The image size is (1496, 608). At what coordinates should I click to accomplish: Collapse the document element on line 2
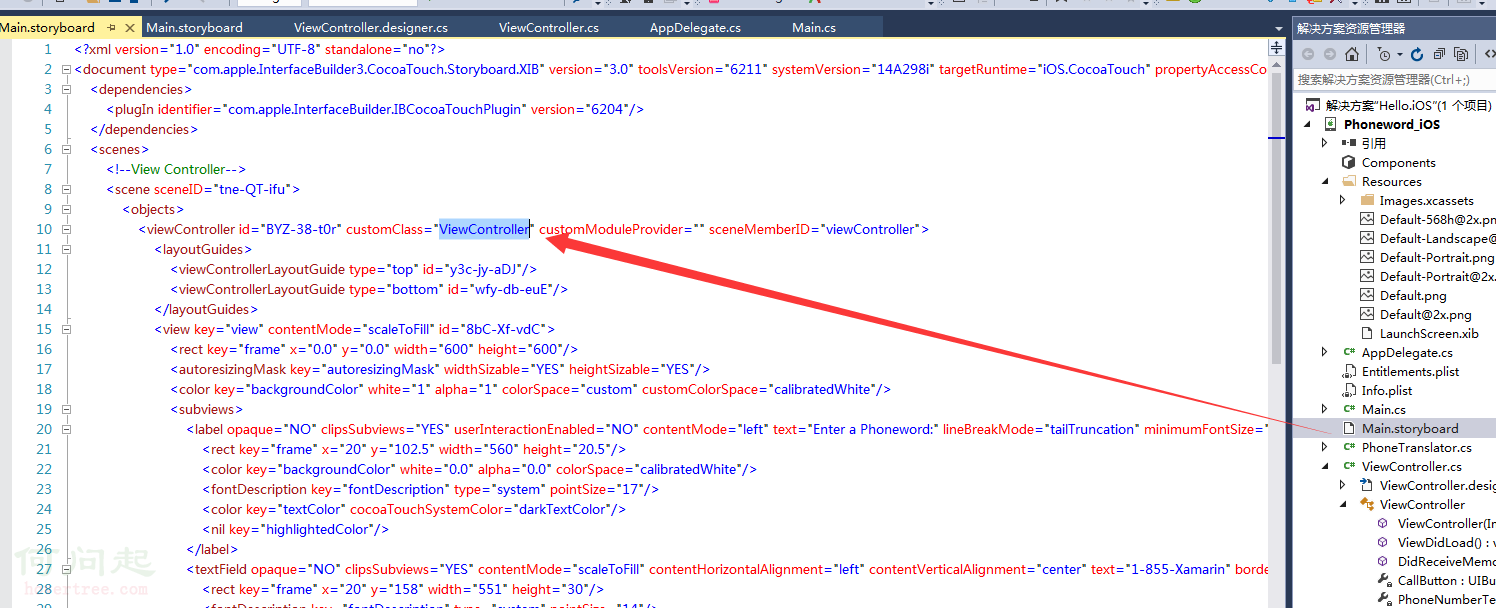65,70
